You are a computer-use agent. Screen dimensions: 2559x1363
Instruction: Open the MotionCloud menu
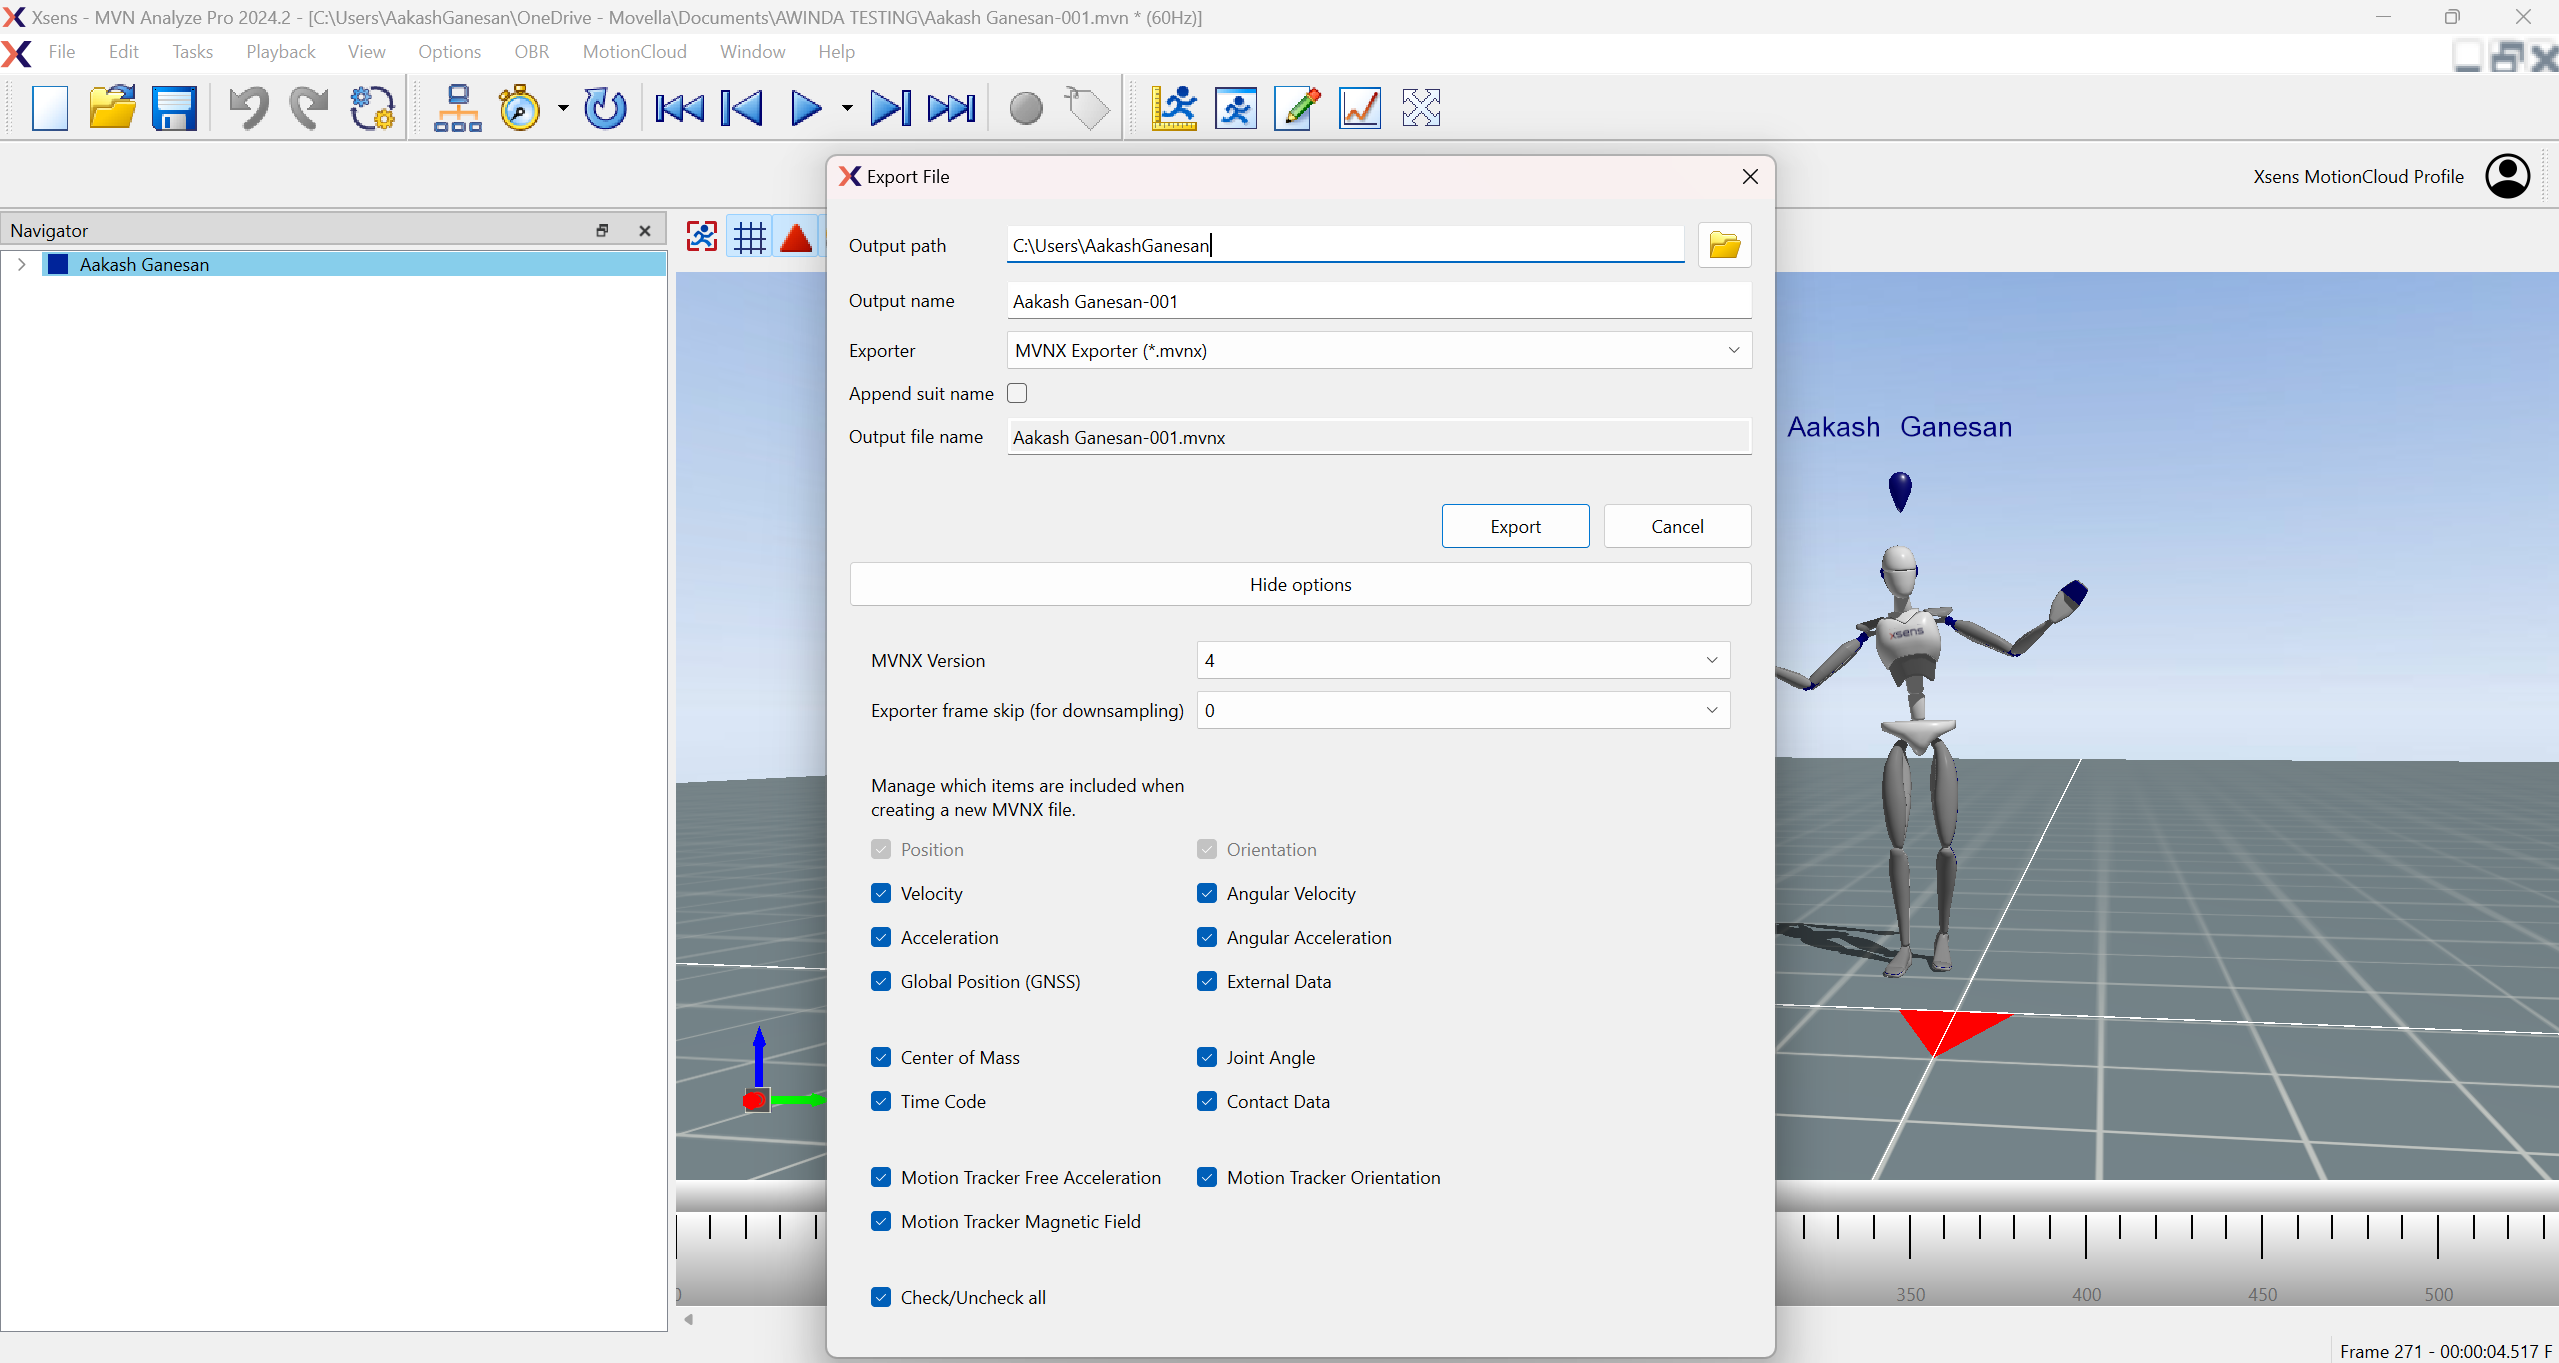(x=635, y=52)
